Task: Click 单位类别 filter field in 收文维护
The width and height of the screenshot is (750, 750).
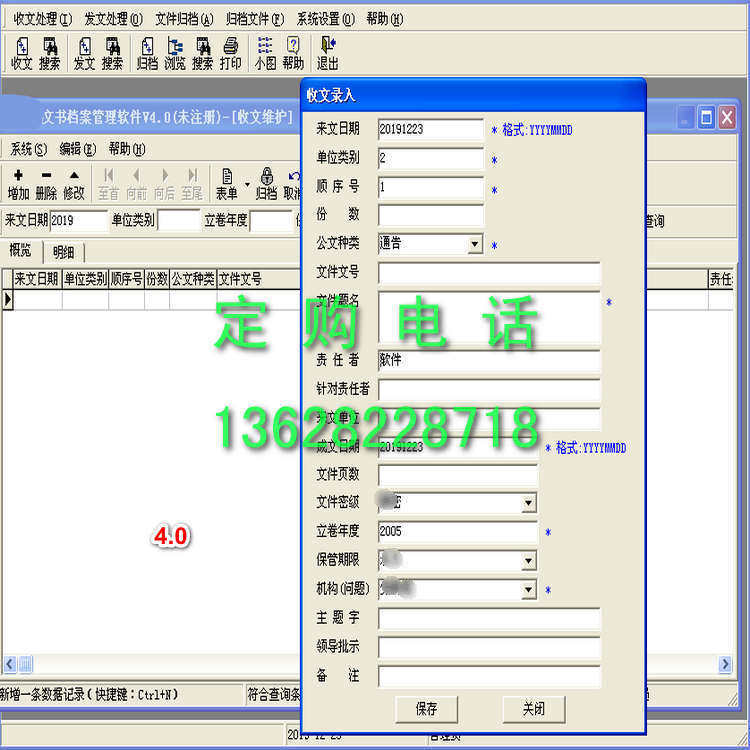Action: tap(178, 221)
